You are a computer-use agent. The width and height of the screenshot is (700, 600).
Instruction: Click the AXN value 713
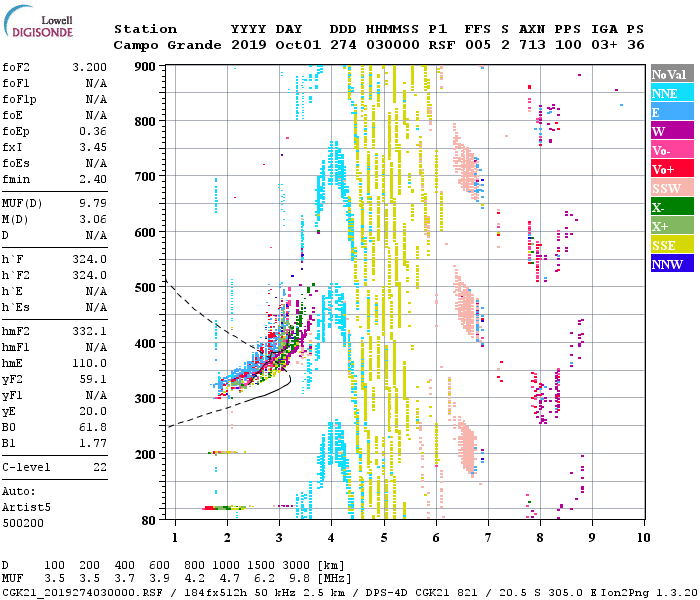coord(532,45)
